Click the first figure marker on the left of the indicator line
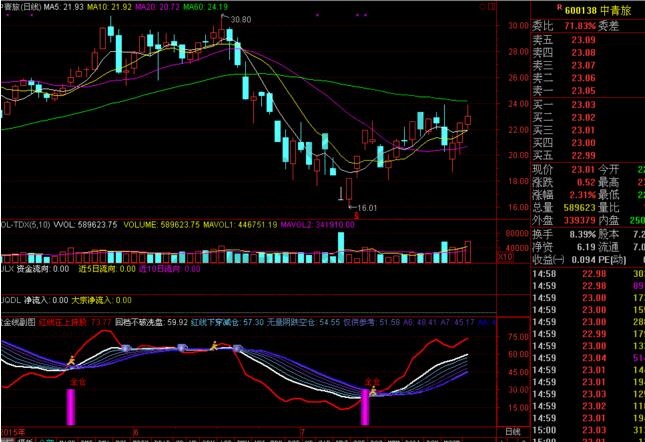Viewport: 645px width, 442px height. click(71, 359)
